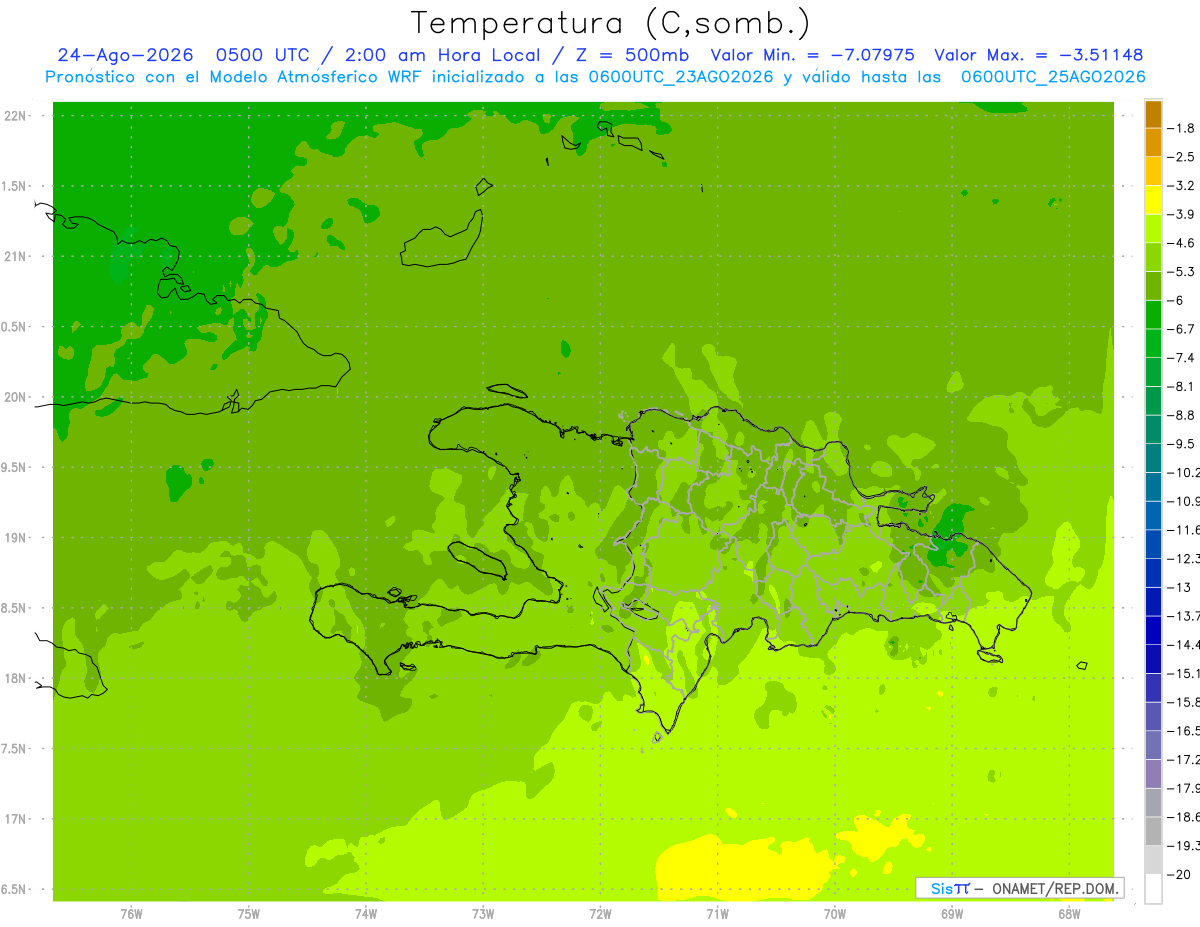Click the "75W" longitude axis label
The width and height of the screenshot is (1200, 927).
pos(249,914)
